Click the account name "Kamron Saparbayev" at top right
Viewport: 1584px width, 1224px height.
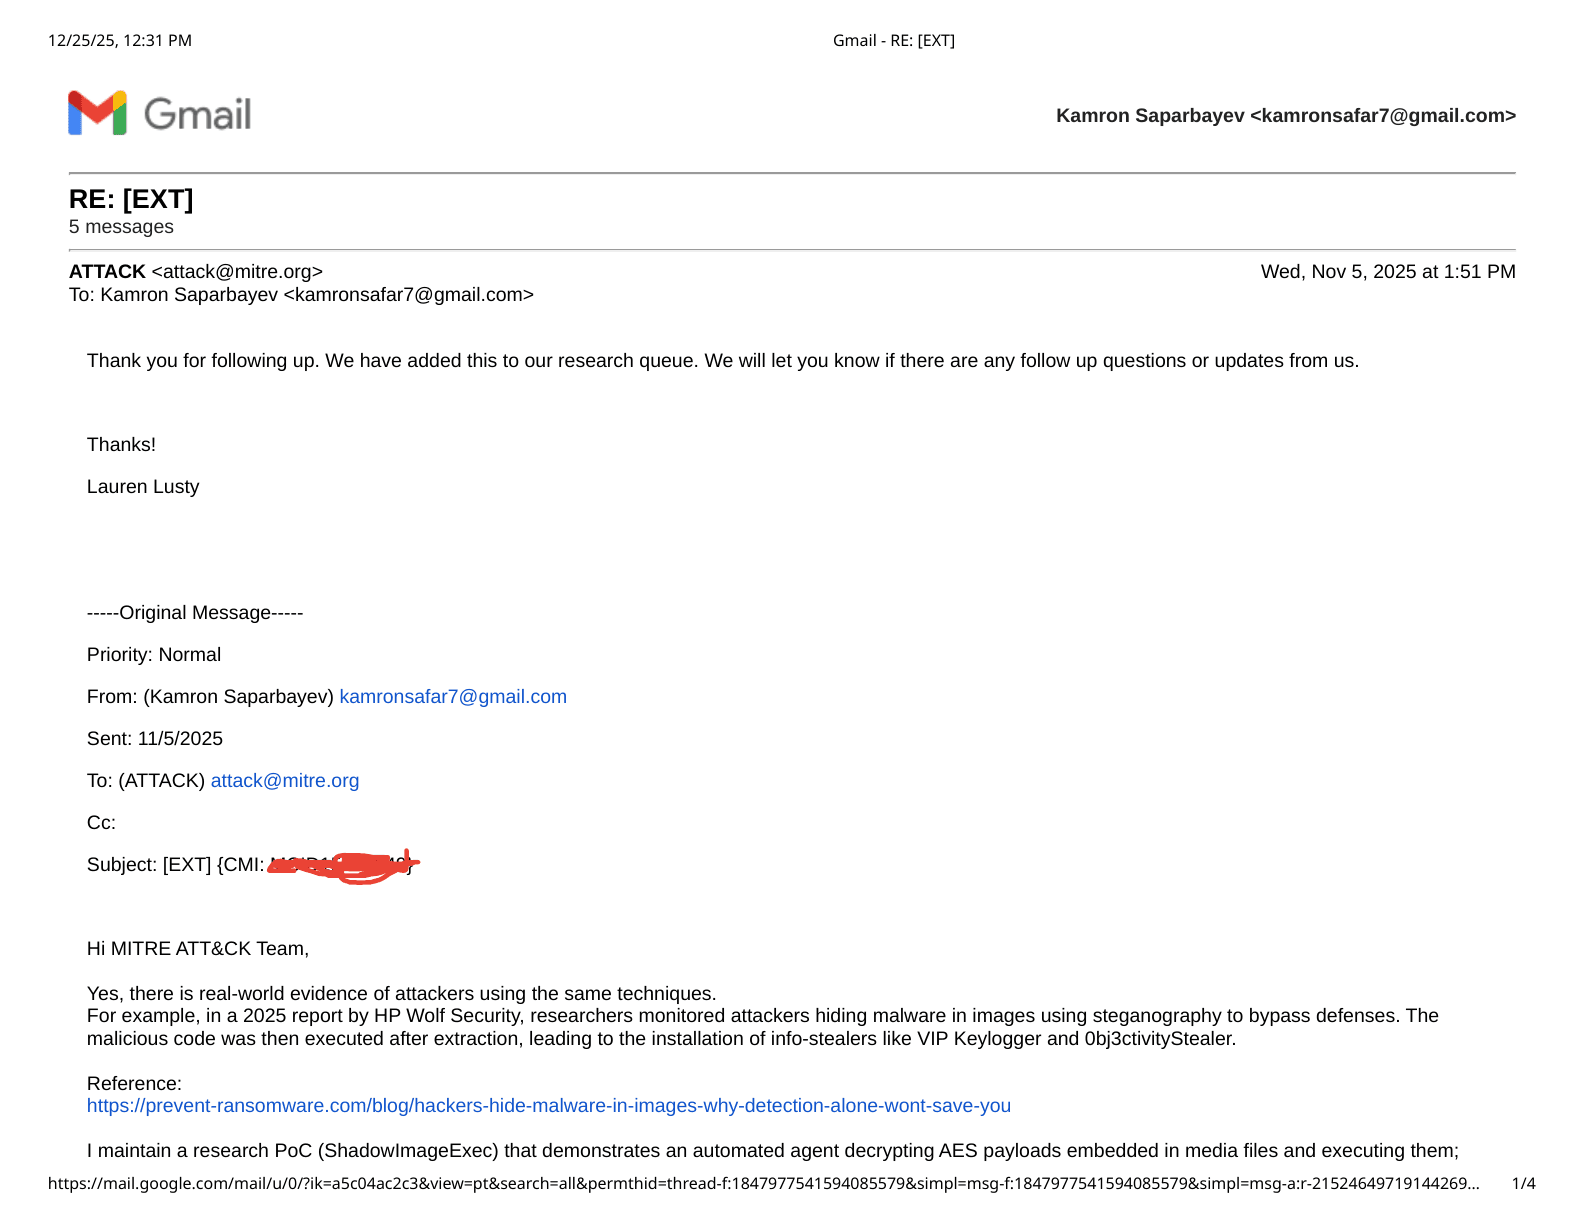coord(1150,116)
